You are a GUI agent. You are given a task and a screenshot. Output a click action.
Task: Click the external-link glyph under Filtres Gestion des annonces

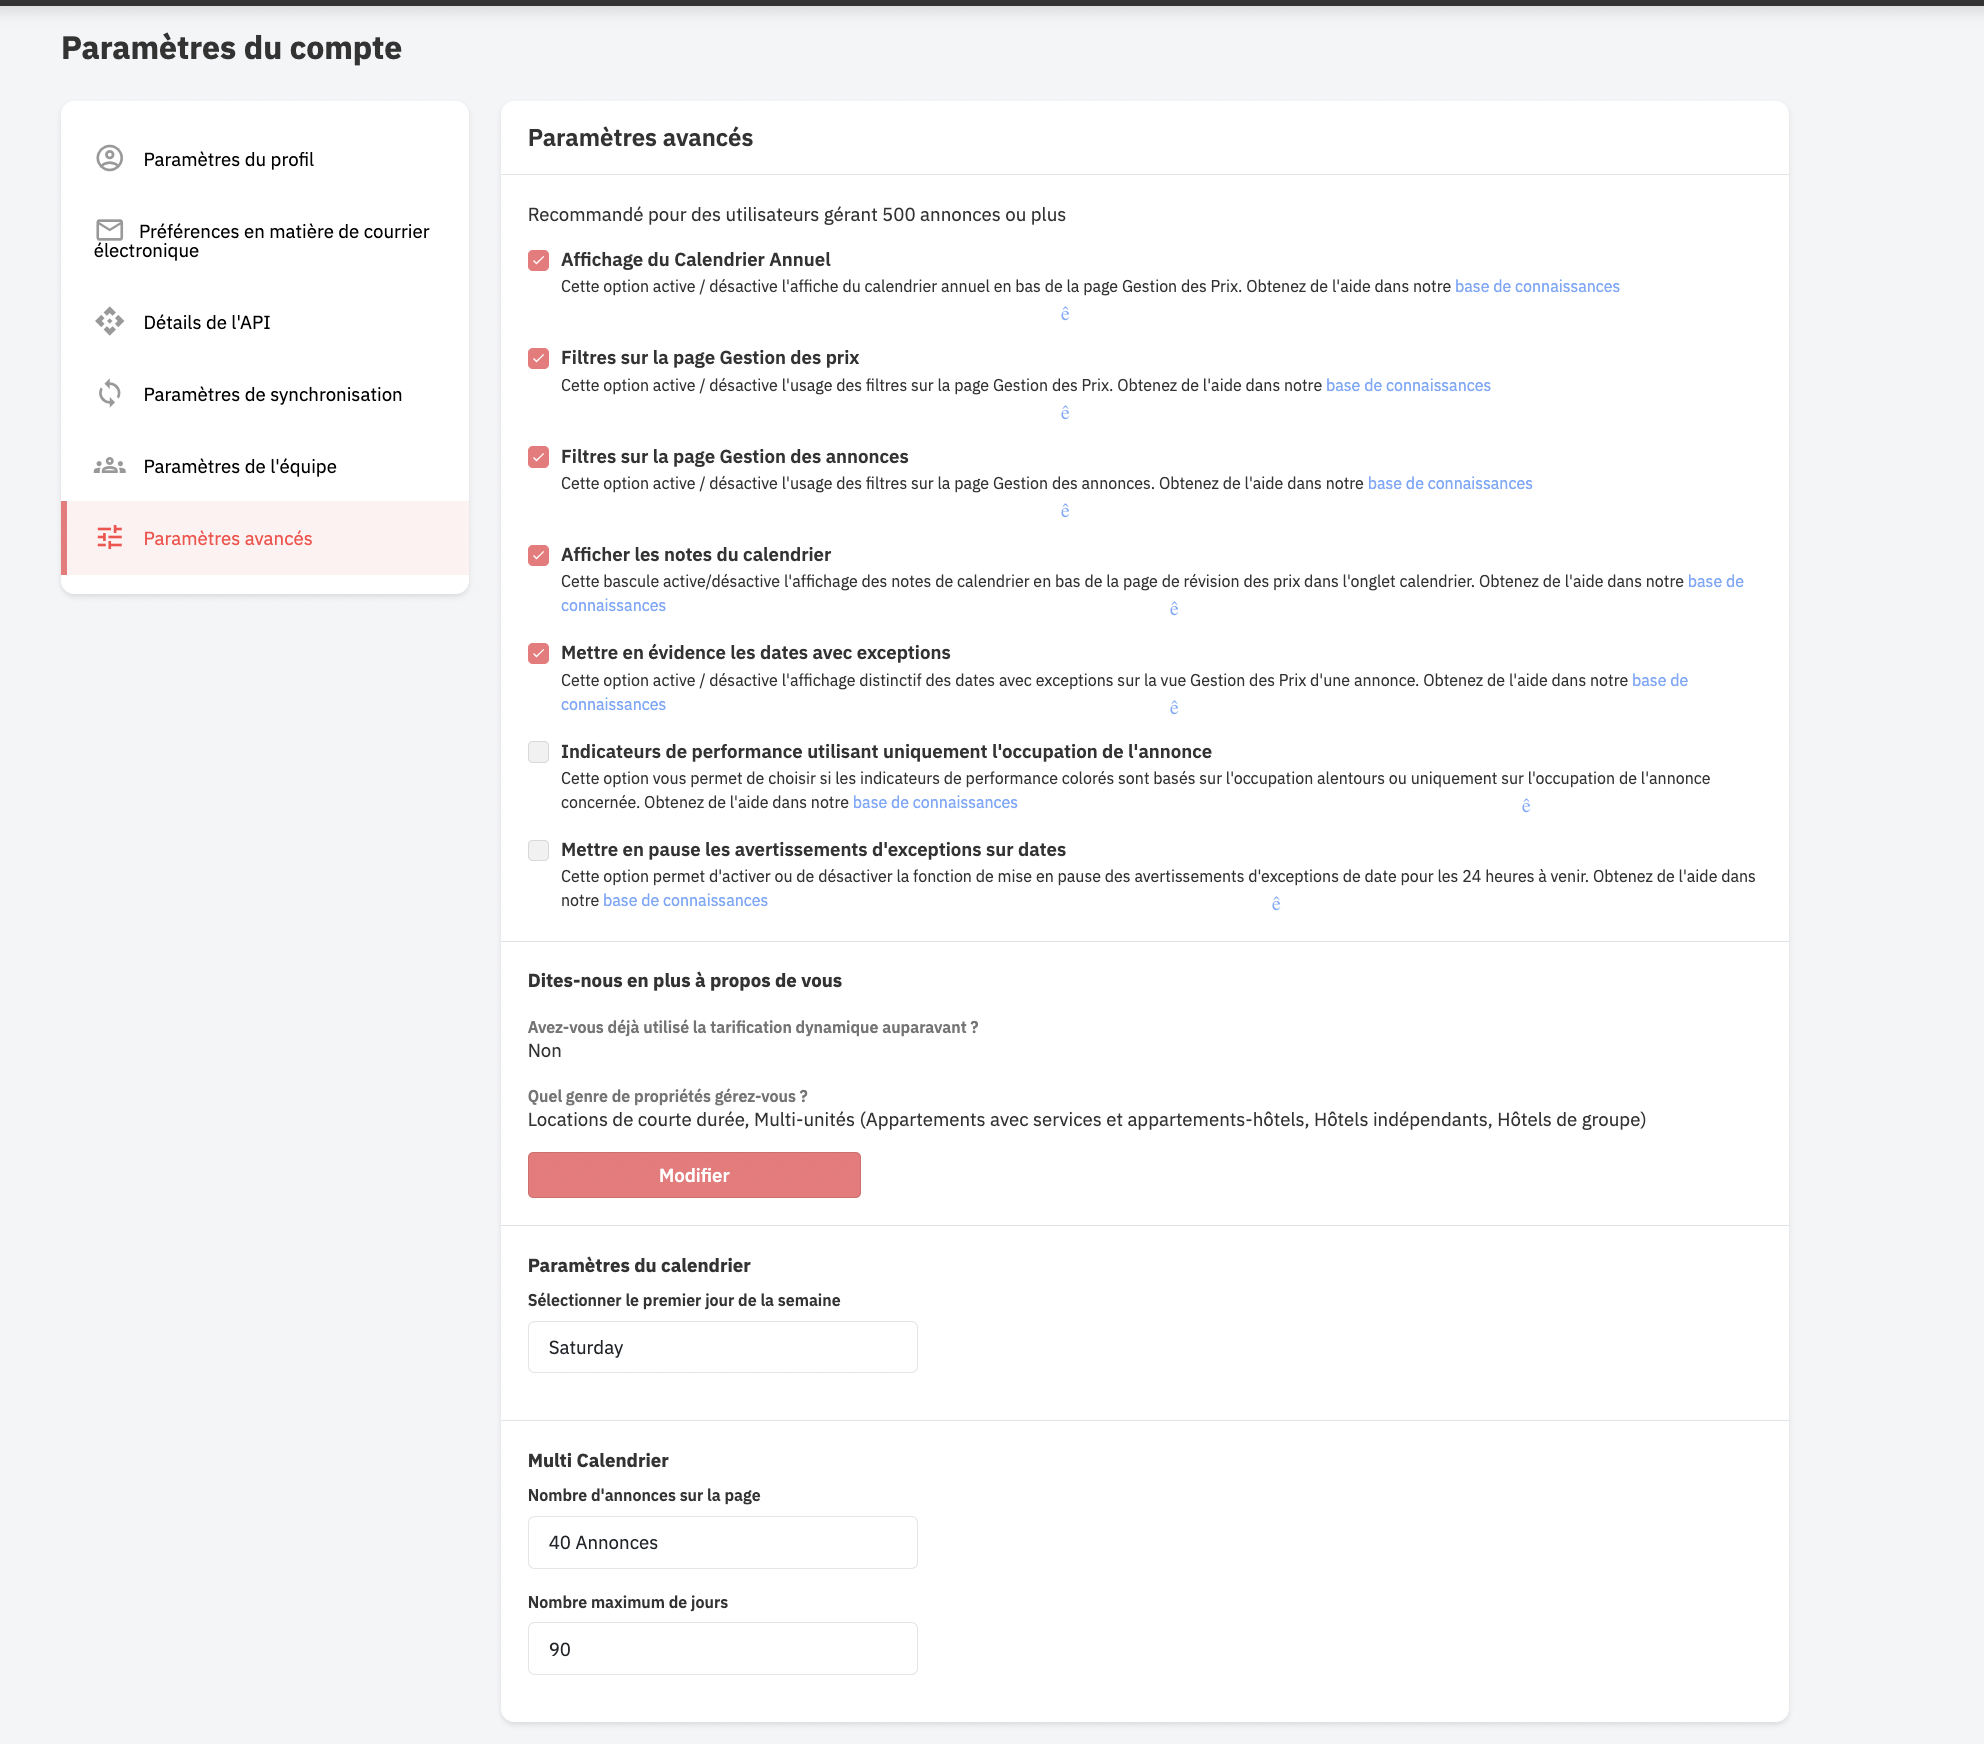(x=1065, y=511)
